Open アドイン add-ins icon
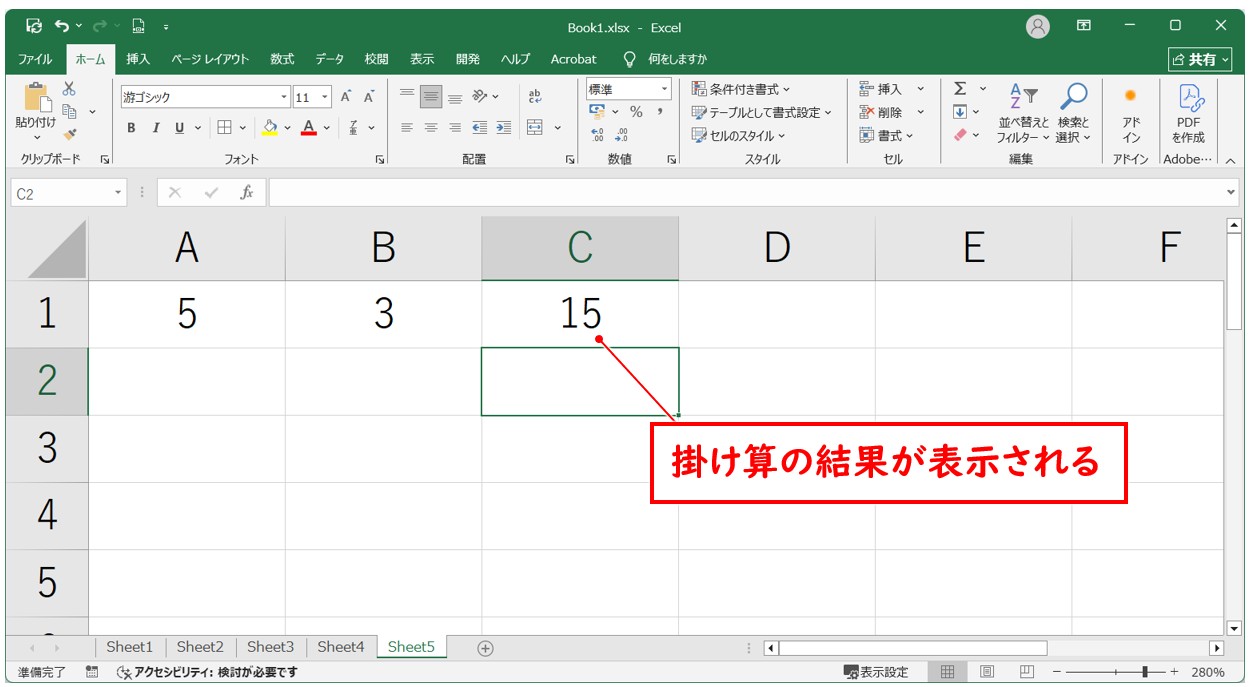The width and height of the screenshot is (1253, 687). click(x=1131, y=114)
